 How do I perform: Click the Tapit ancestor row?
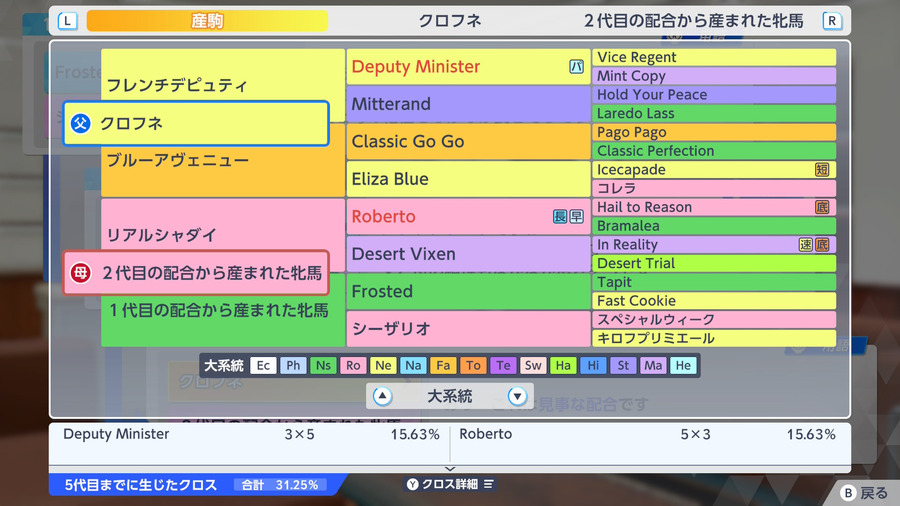point(714,282)
